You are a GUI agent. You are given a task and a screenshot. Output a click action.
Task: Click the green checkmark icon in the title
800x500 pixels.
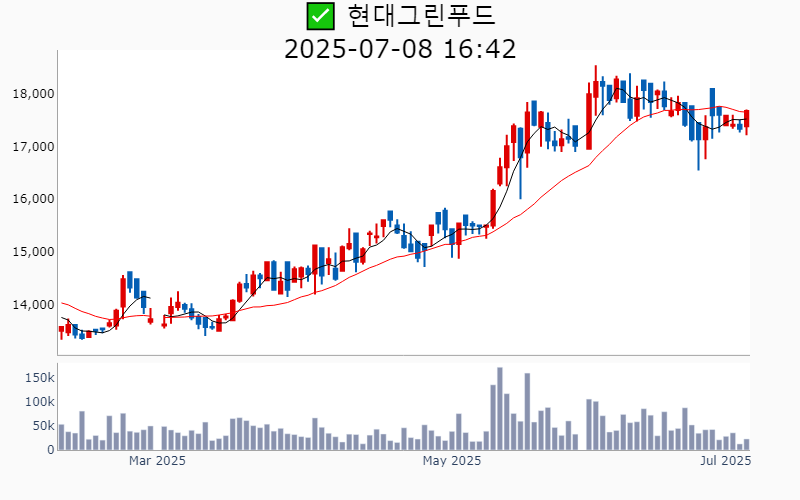(x=320, y=16)
